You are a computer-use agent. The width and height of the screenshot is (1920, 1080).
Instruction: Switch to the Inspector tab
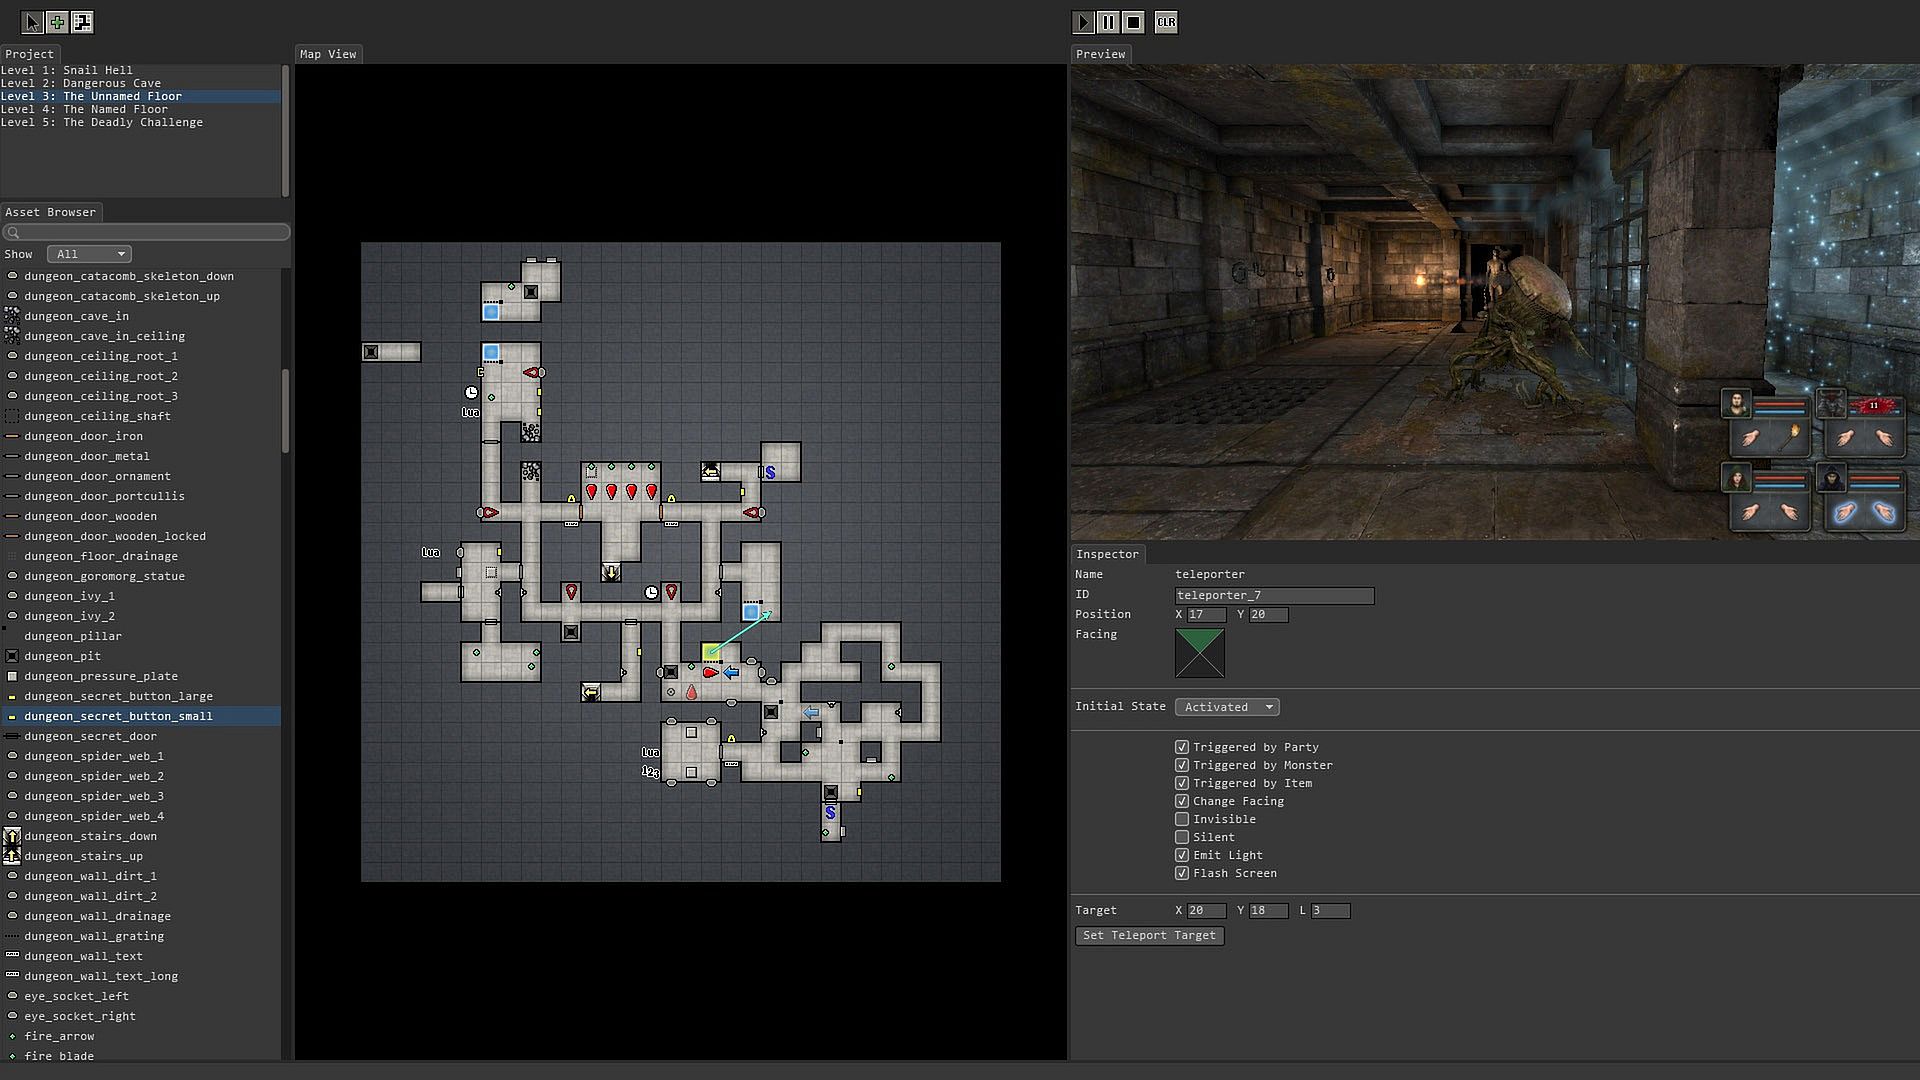point(1107,554)
